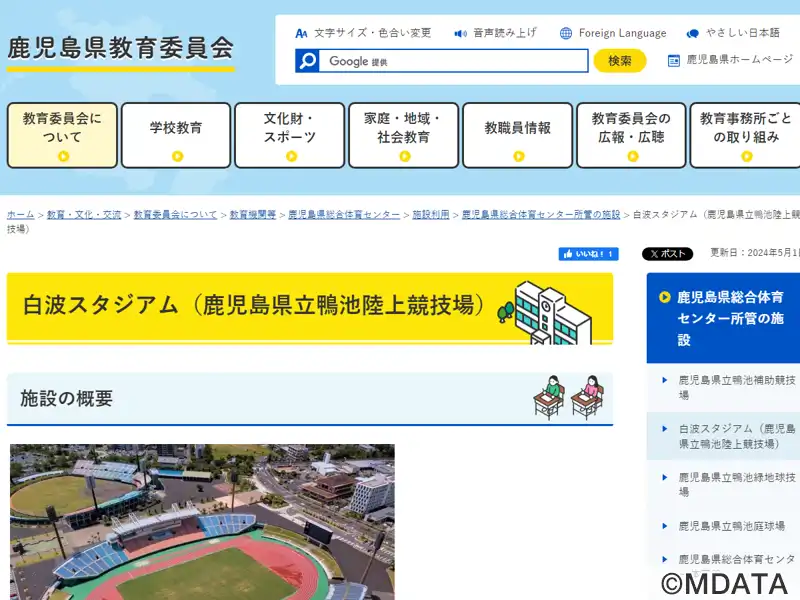Viewport: 800px width, 600px height.
Task: Click the yellow 検索 button
Action: [620, 61]
